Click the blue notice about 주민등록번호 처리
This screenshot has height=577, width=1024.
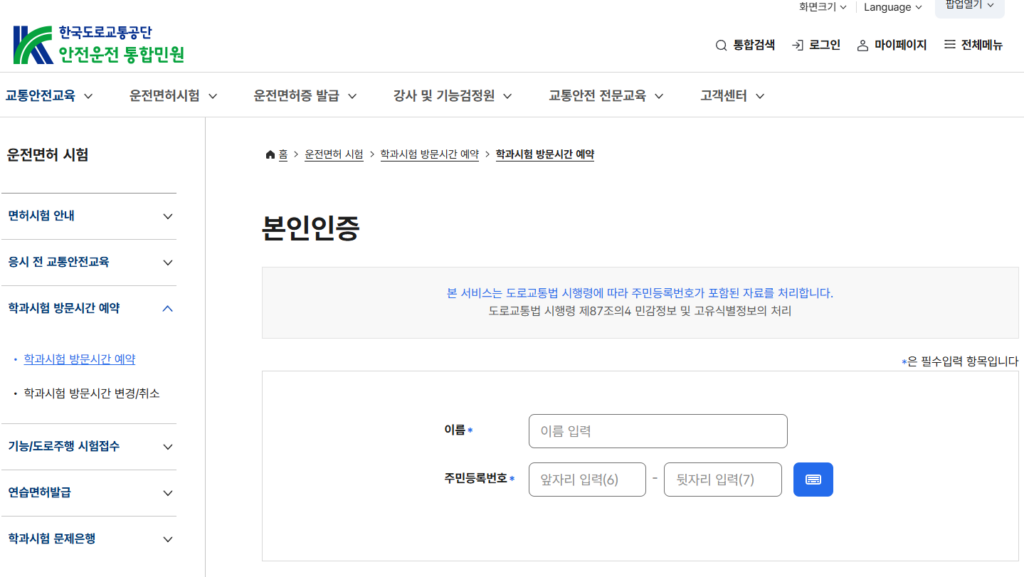click(x=639, y=293)
